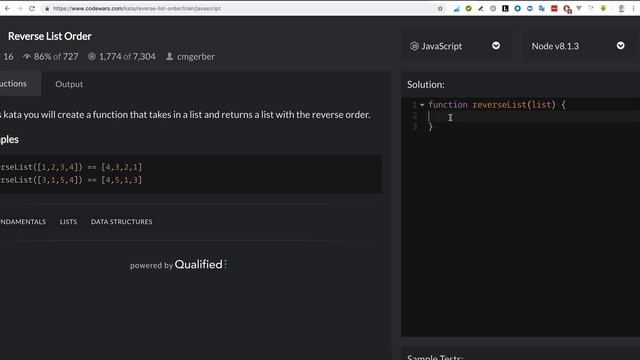Click the 86% of 727 rating text
This screenshot has height=360, width=640.
tap(56, 57)
